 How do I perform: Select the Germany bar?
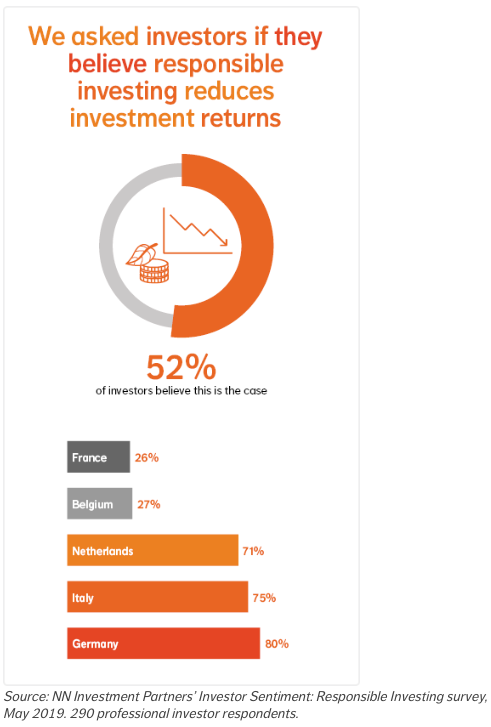click(164, 644)
